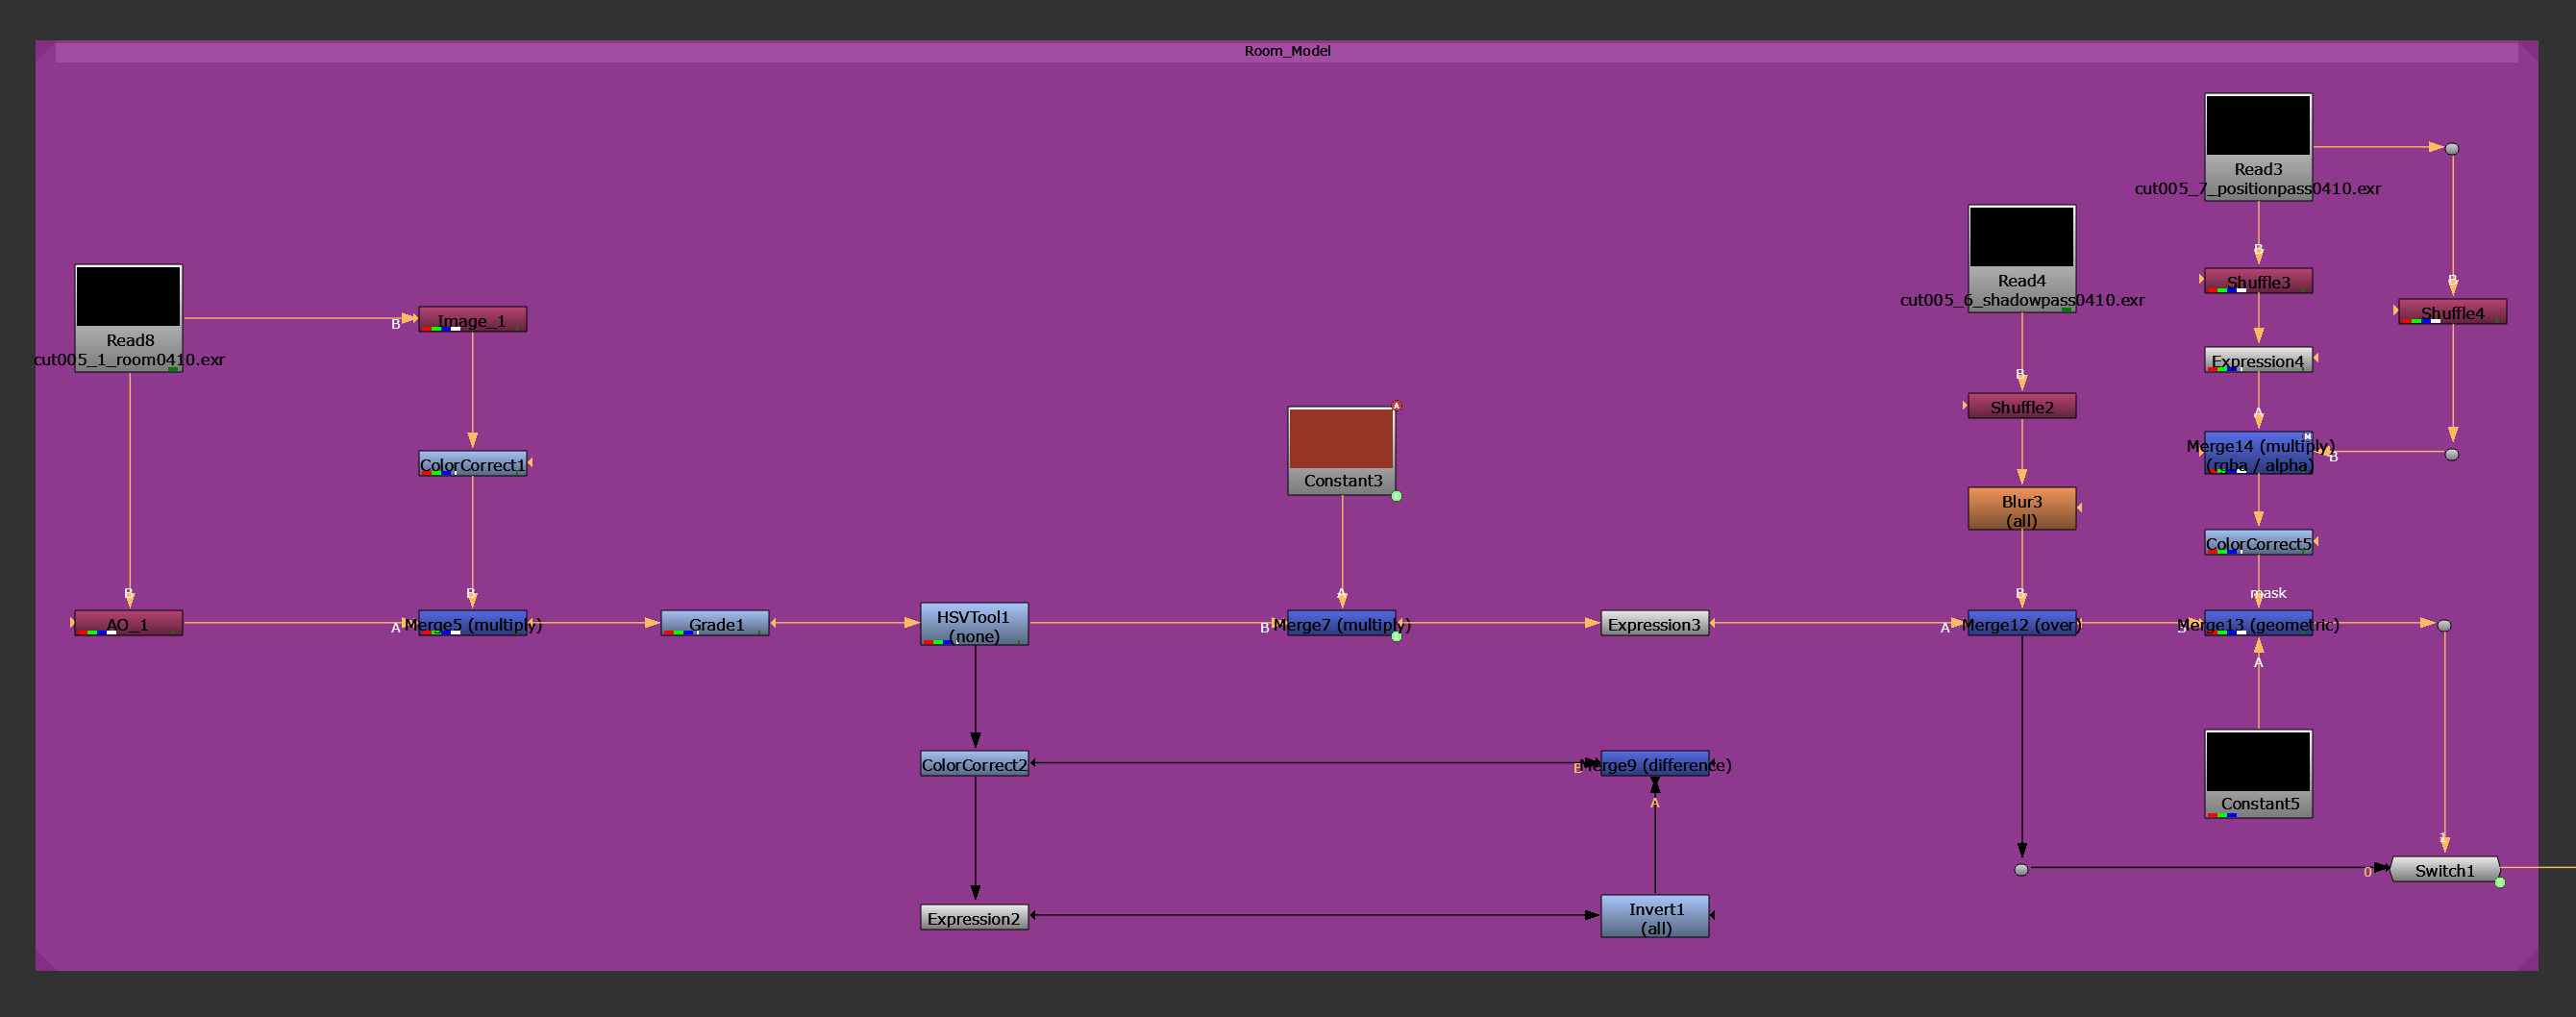
Task: Select the Merge5 (multiply) node
Action: (472, 624)
